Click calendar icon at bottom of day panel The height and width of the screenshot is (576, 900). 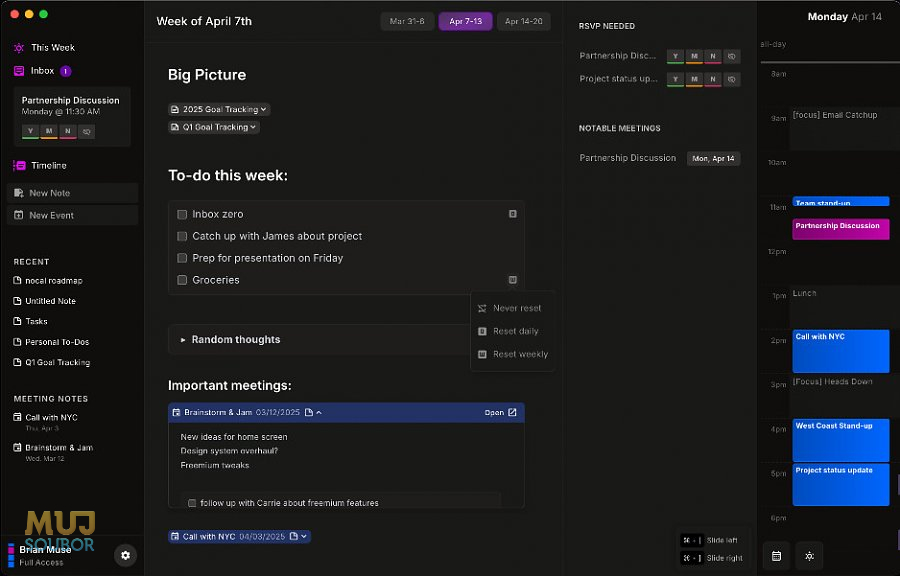(x=776, y=556)
